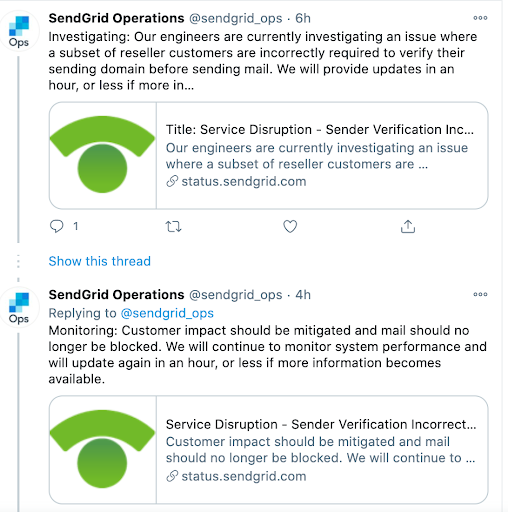This screenshot has width=508, height=512.
Task: Open the 6h timestamp of the first tweet
Action: [x=303, y=18]
